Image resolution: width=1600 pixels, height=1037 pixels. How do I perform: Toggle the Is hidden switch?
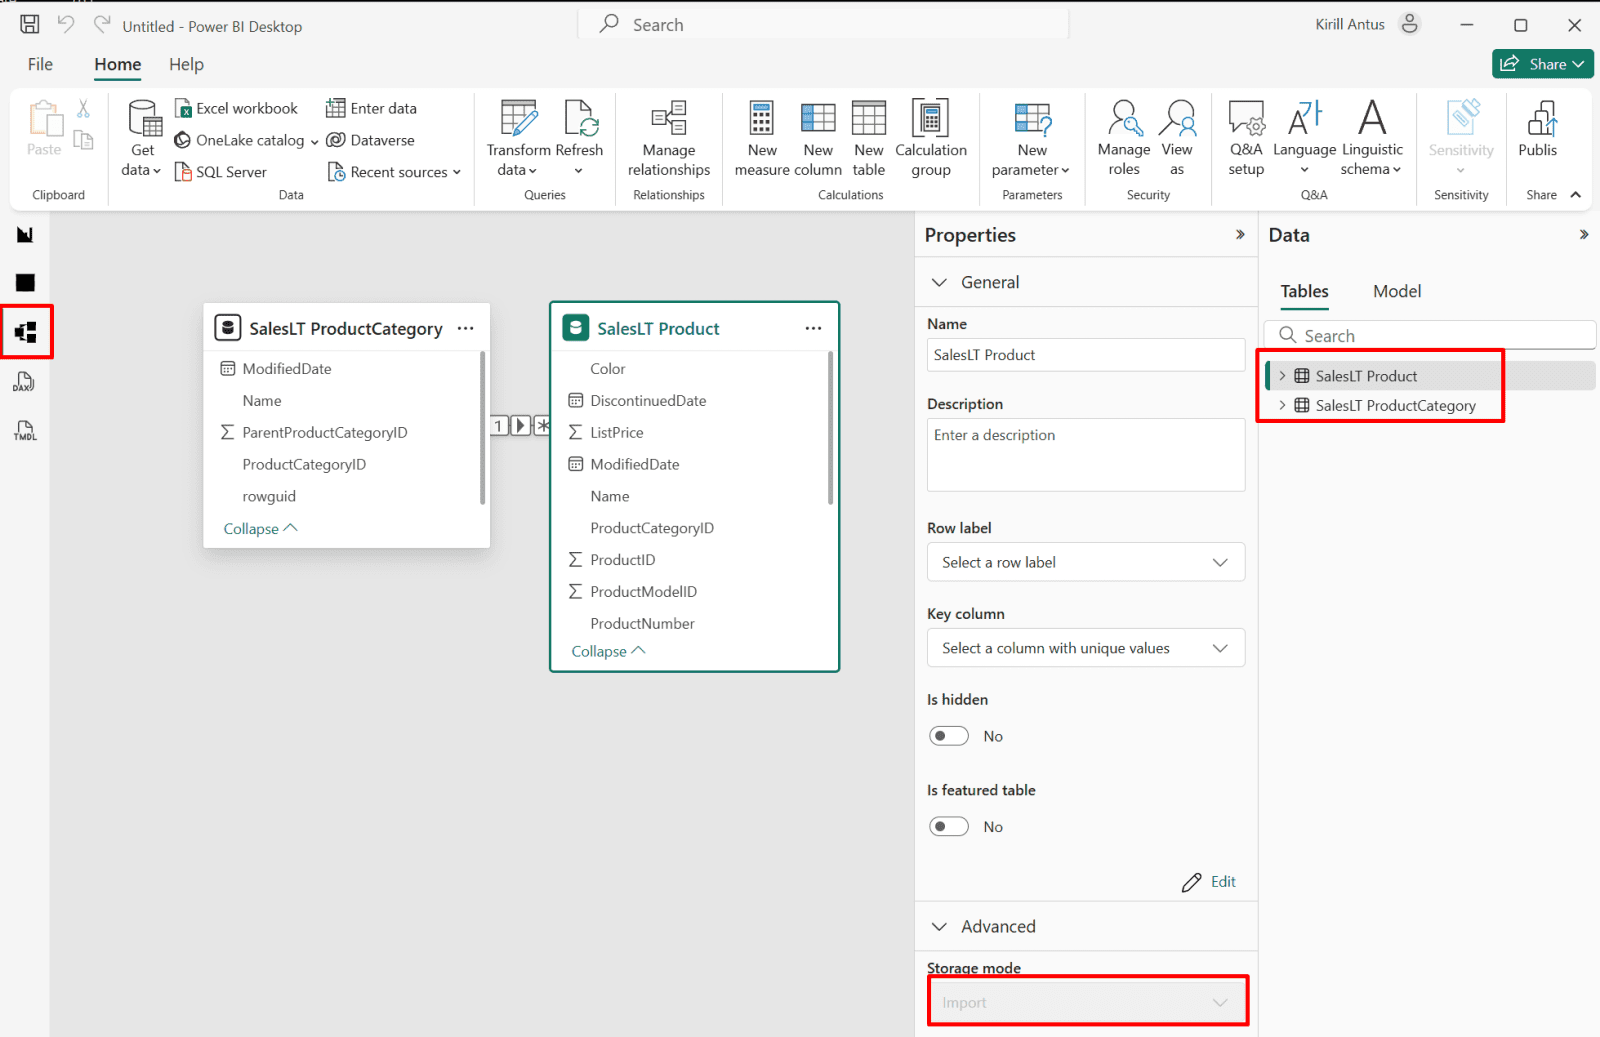[x=948, y=736]
